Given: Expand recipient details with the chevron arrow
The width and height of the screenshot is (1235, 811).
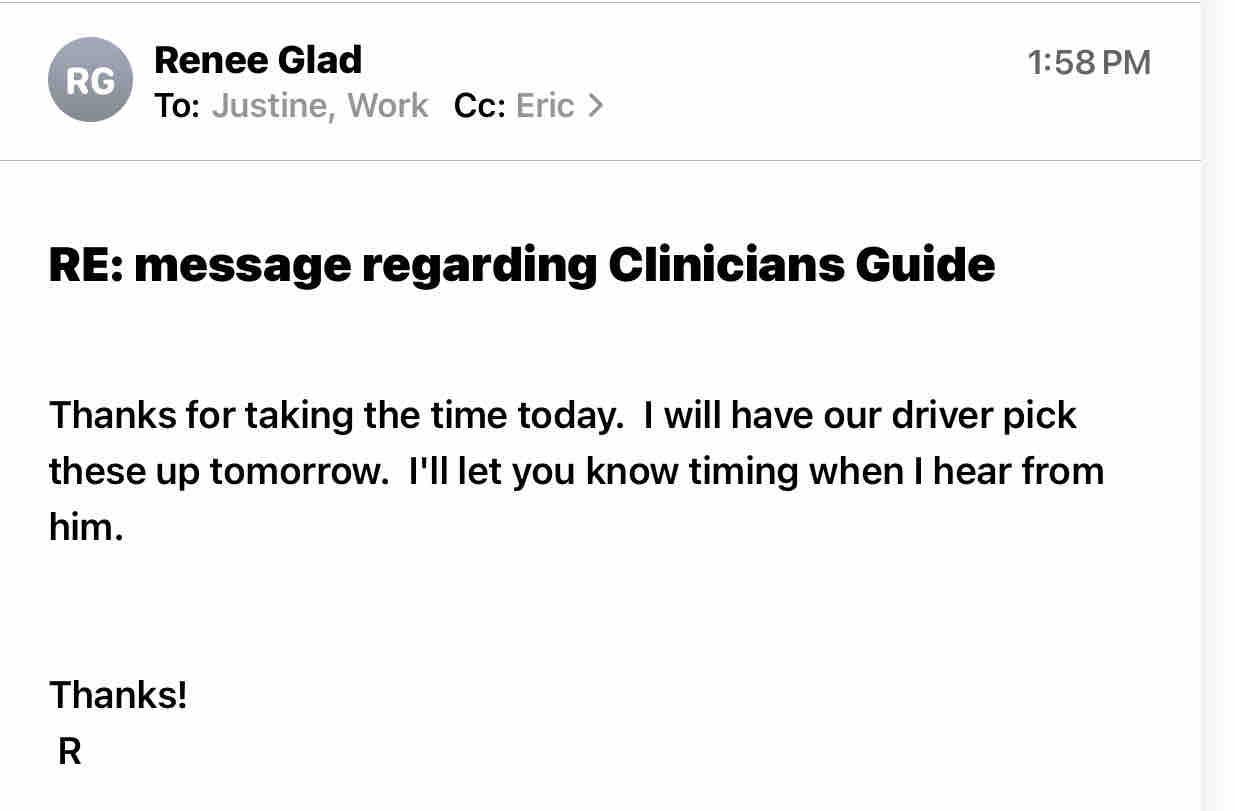Looking at the screenshot, I should point(596,105).
